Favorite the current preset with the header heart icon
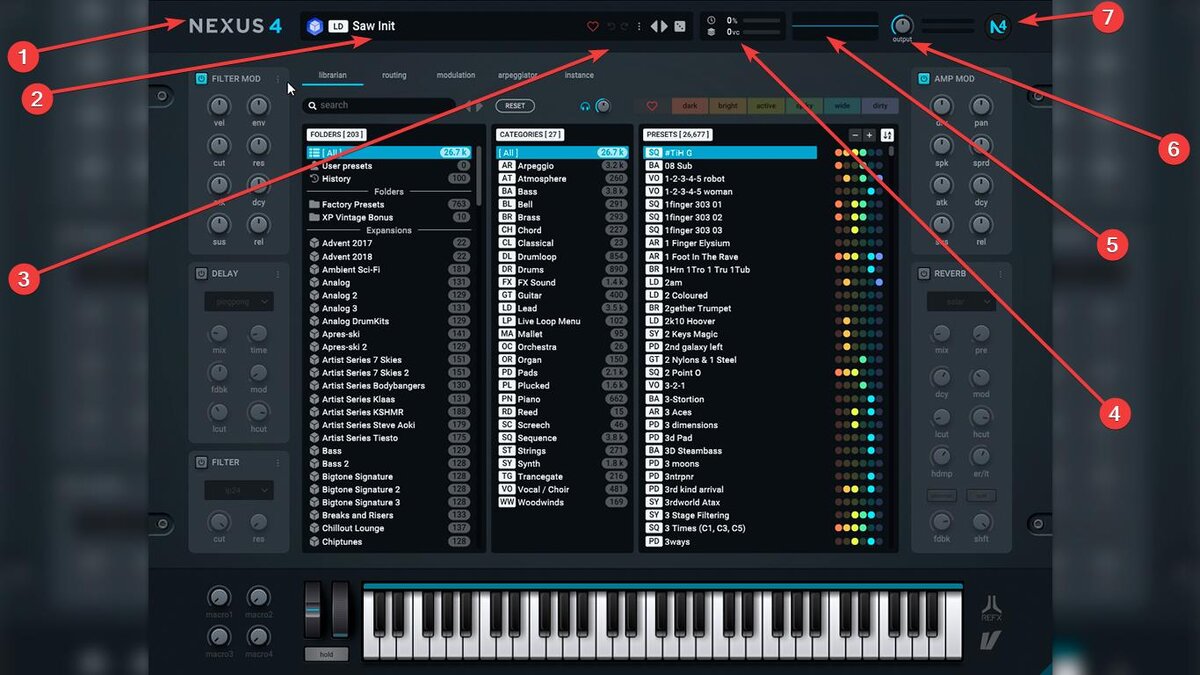1200x675 pixels. [592, 26]
